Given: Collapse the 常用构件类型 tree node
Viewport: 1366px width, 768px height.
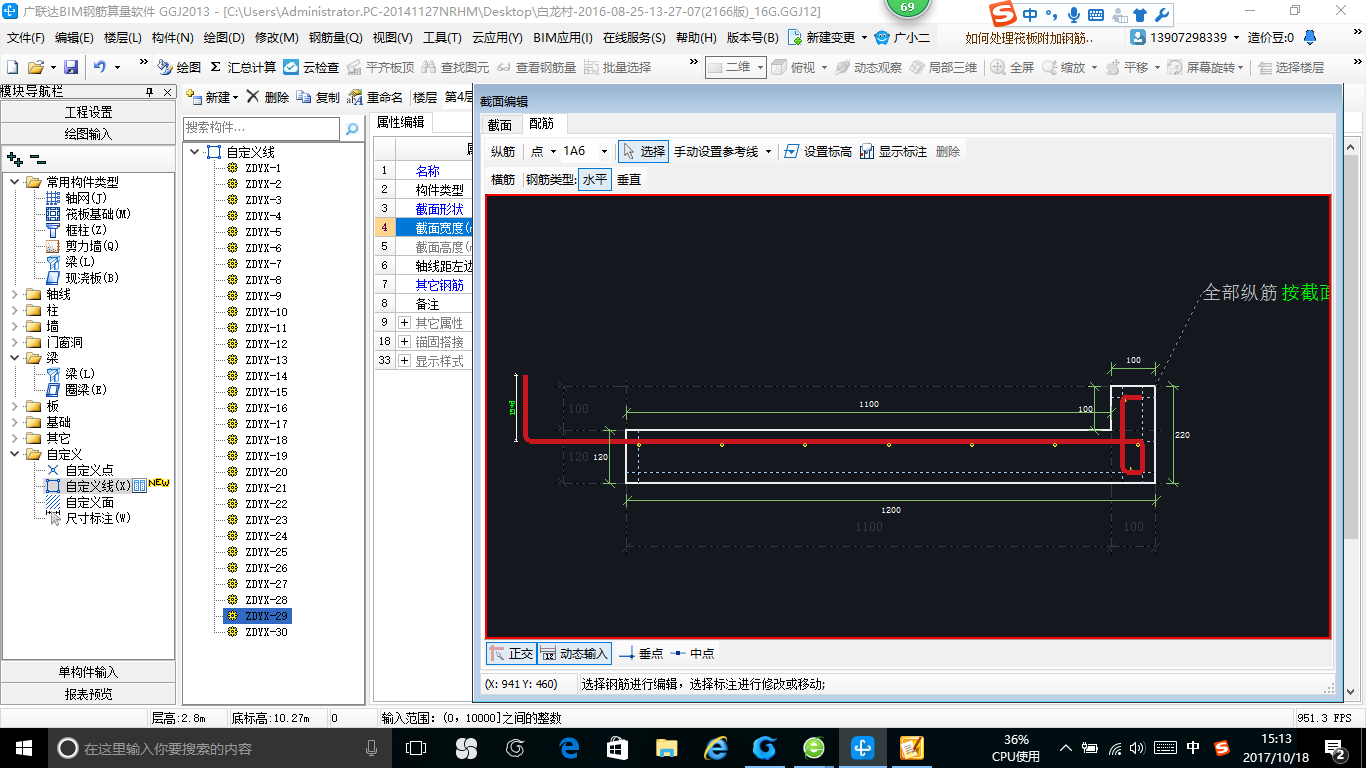Looking at the screenshot, I should (x=15, y=182).
